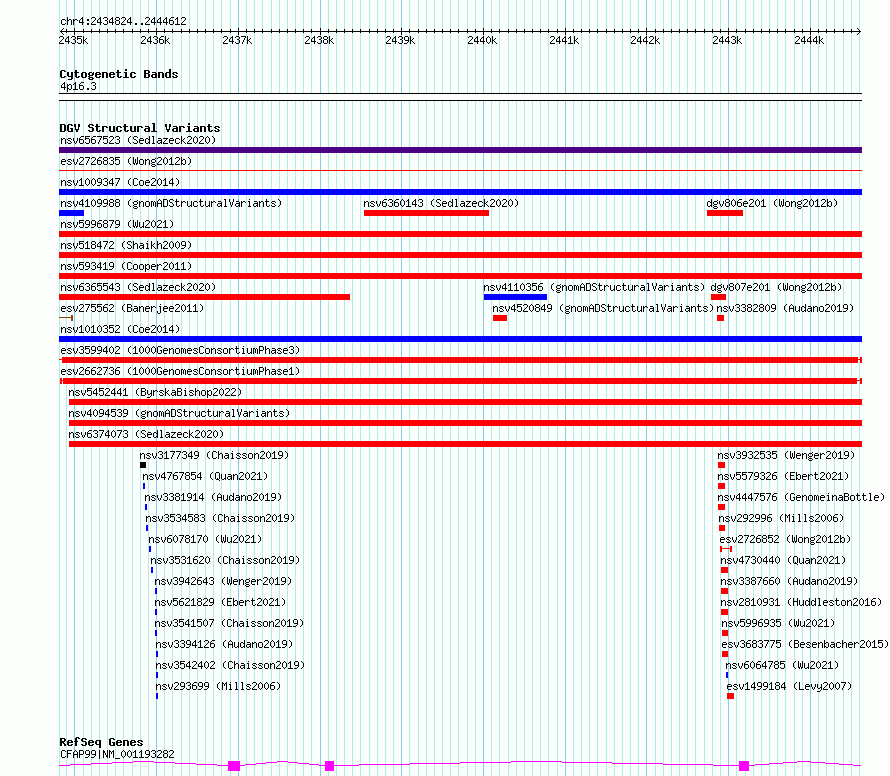Screen dimensions: 890x776
Task: Click the nsv1010352 (Coe2014) label
Action: [120, 329]
